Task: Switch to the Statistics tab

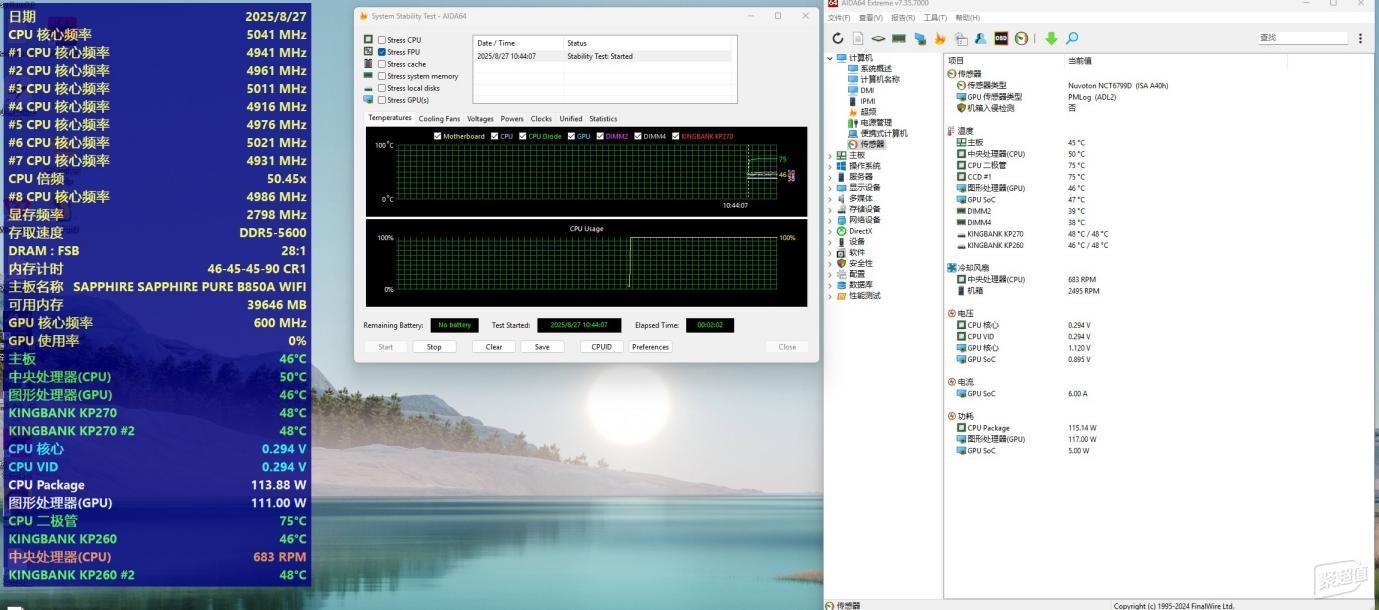Action: tap(603, 118)
